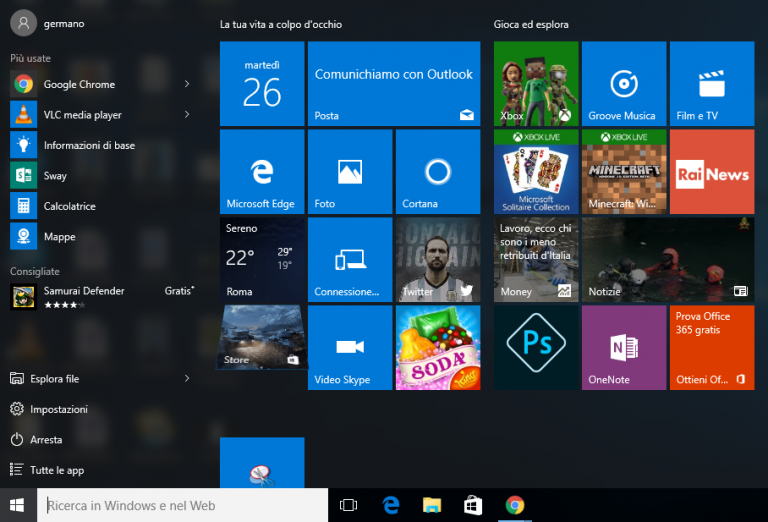Open the Connessione tile
Screen dimensions: 768x522
coord(350,260)
